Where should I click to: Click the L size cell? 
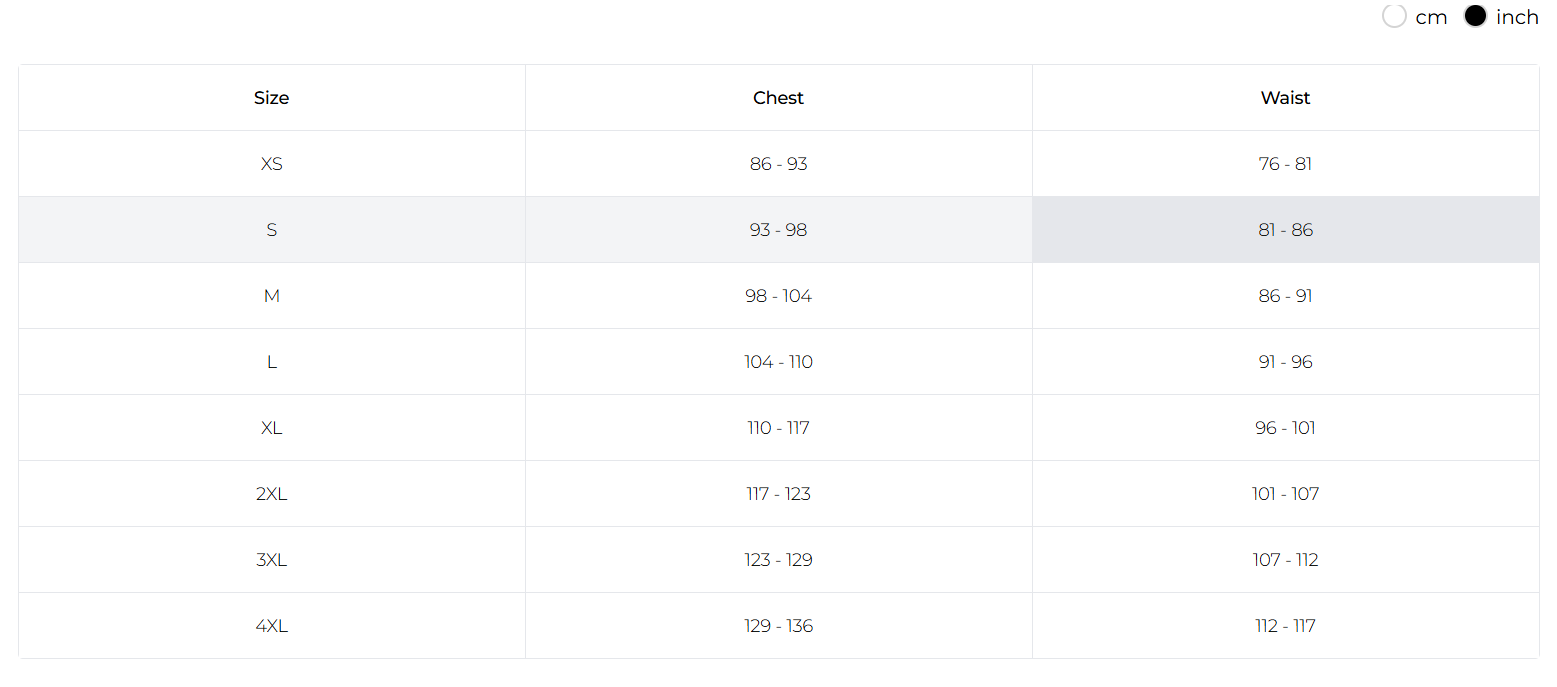[x=272, y=362]
